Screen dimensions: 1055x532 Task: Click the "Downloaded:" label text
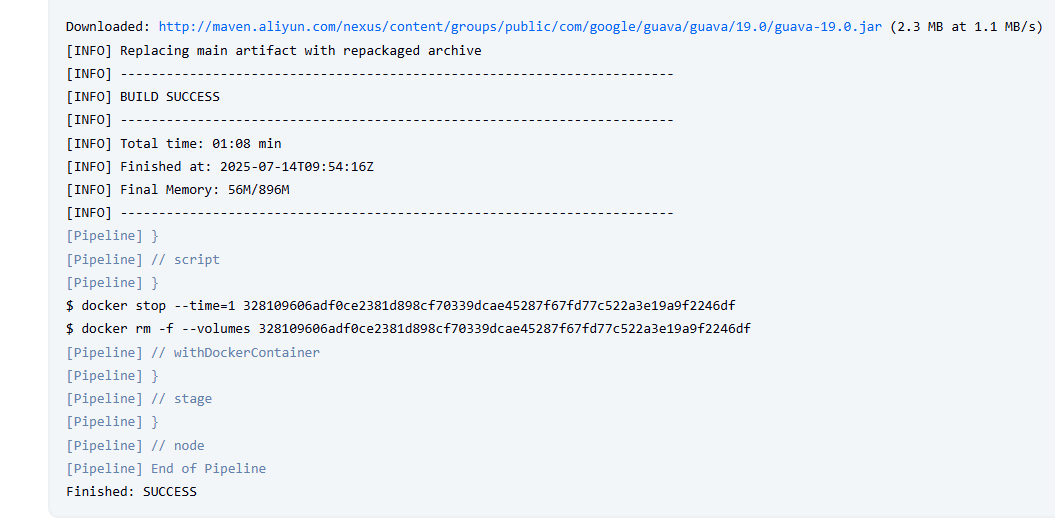(108, 27)
